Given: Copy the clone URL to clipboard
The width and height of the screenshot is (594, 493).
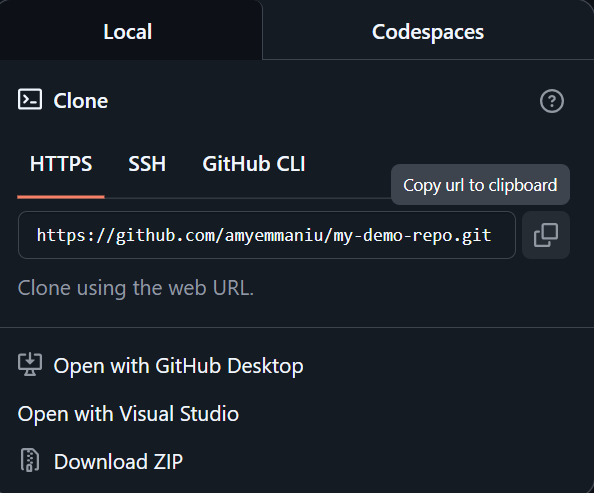Looking at the screenshot, I should click(546, 235).
